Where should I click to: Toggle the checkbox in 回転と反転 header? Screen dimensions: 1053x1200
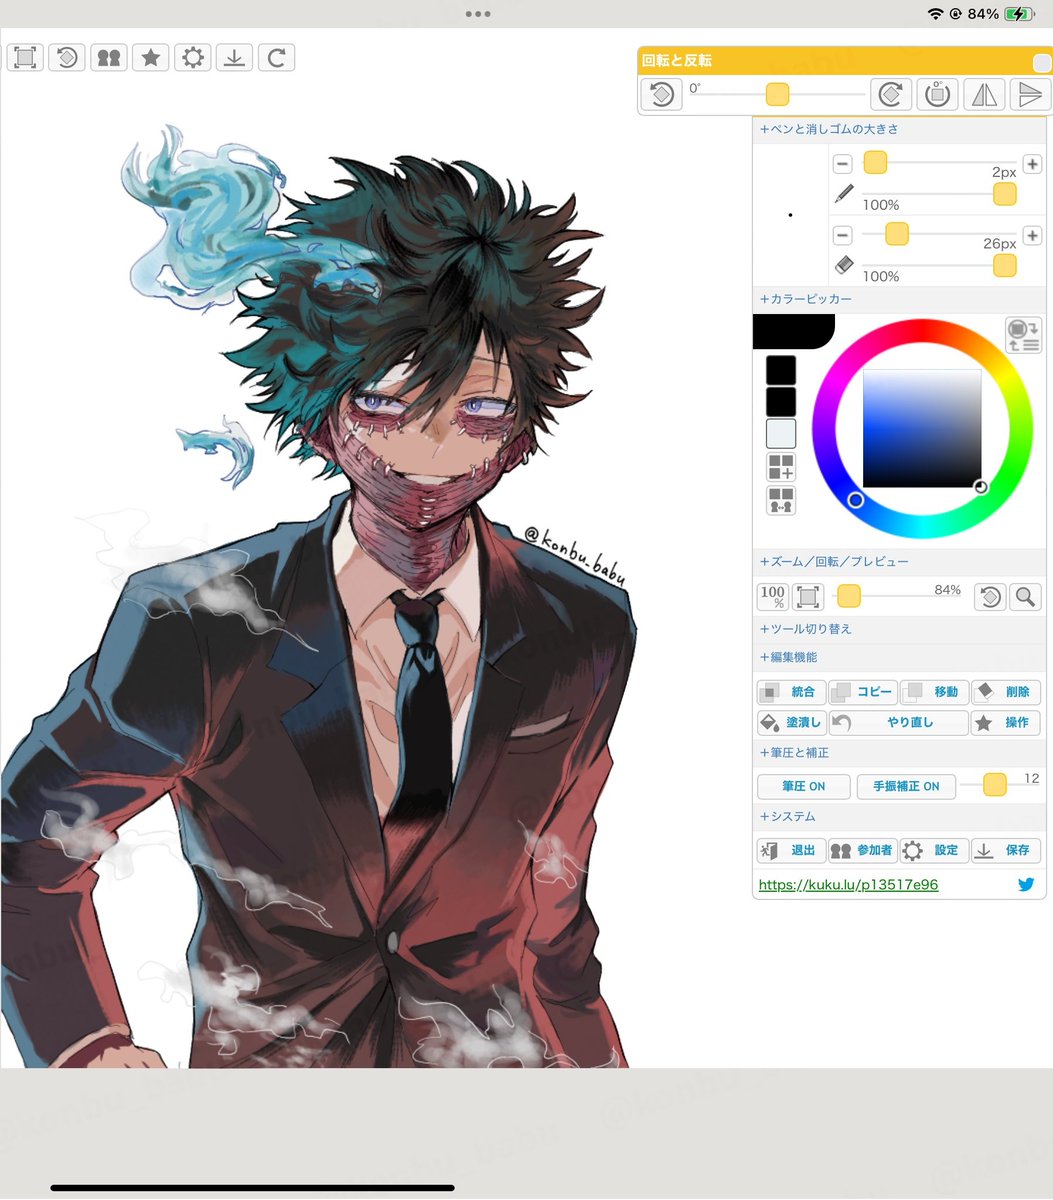click(x=1042, y=62)
